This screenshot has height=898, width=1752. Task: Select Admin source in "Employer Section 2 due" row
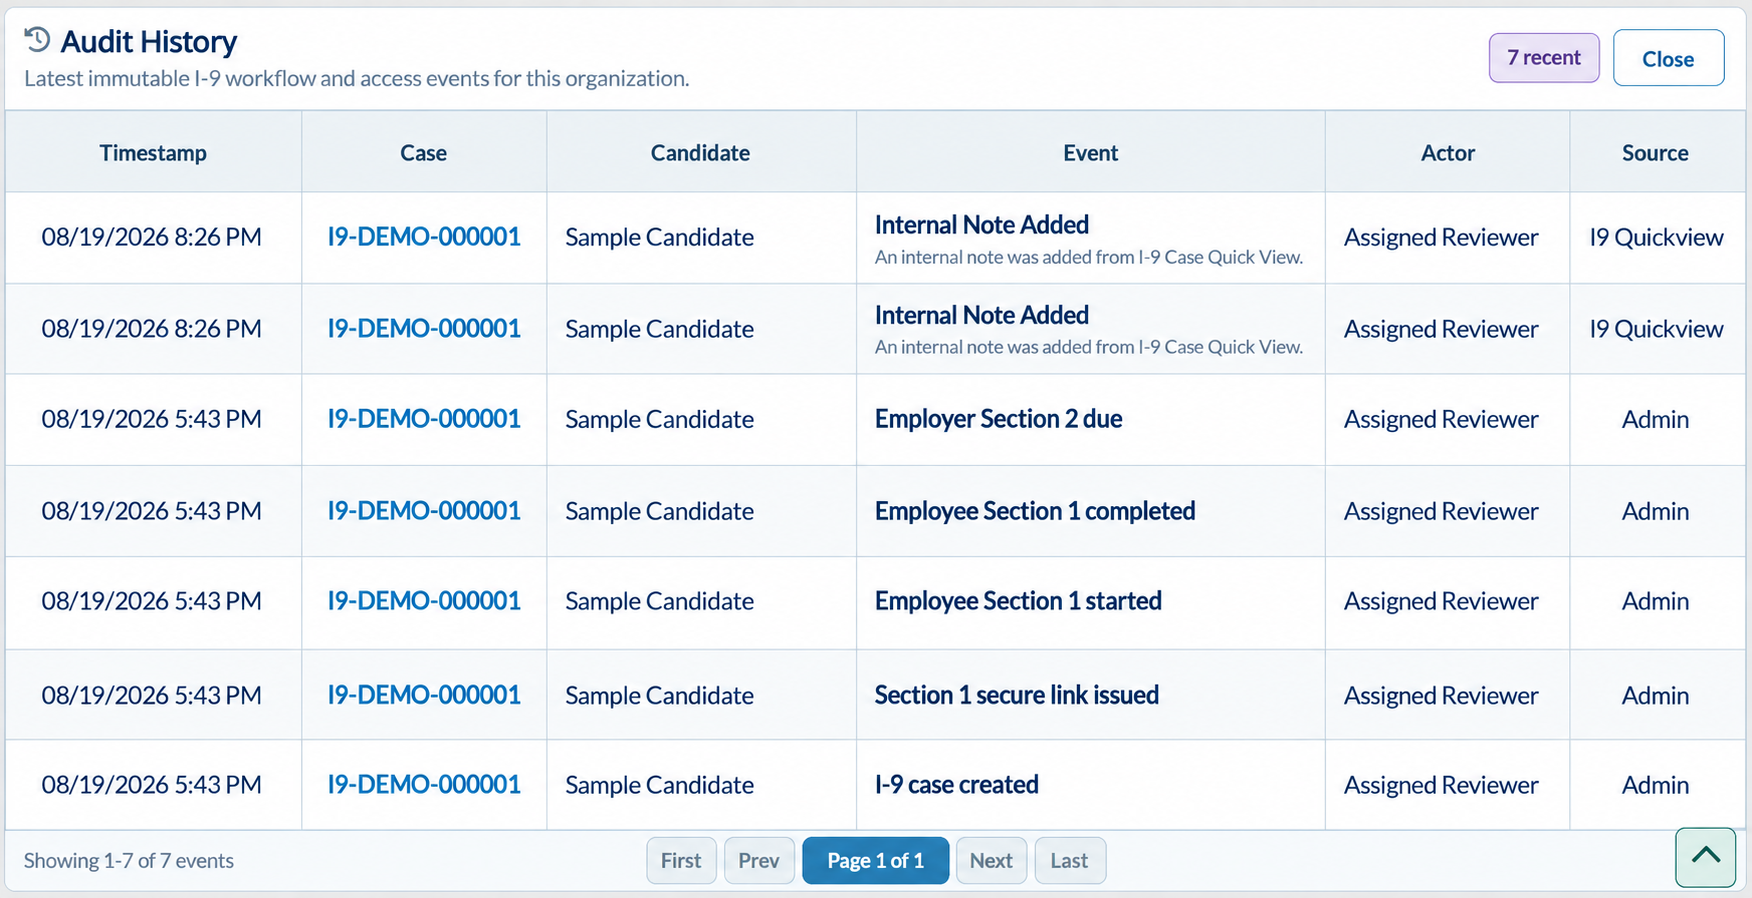[1655, 419]
